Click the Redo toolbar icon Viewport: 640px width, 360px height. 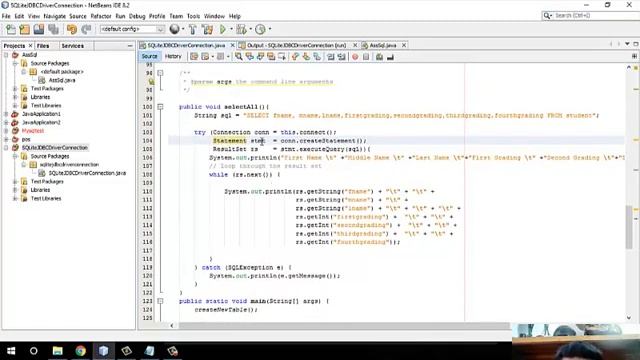(86, 29)
